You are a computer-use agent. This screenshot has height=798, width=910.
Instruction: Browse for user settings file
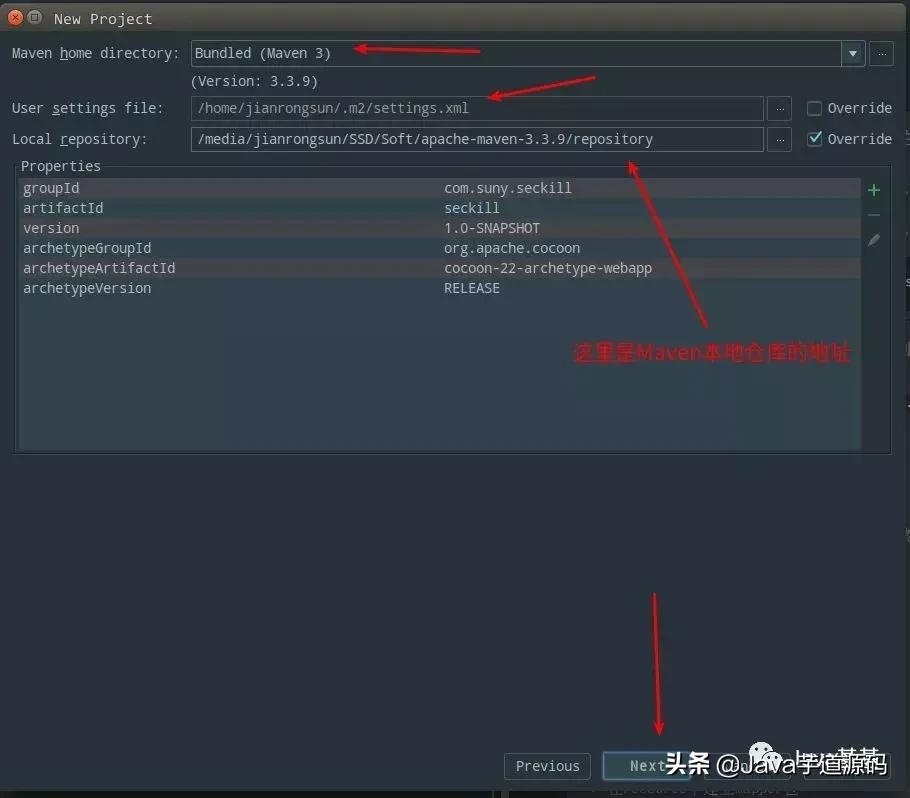click(x=780, y=108)
